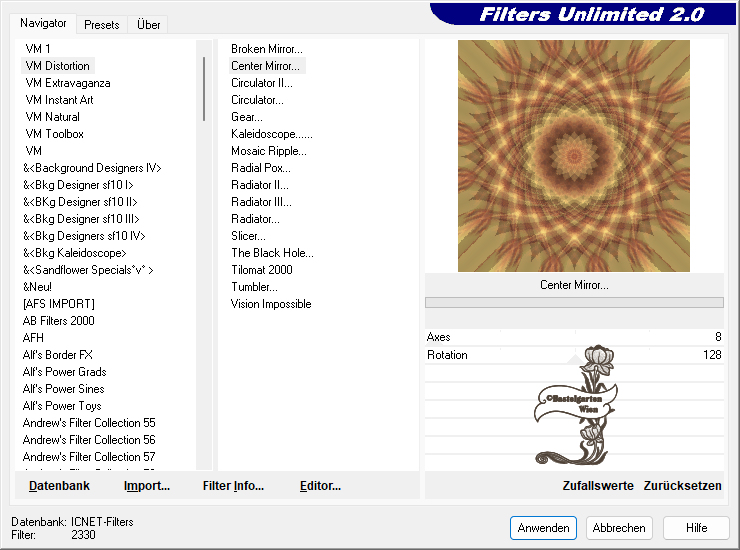This screenshot has width=740, height=550.
Task: Select The Black Hole... filter
Action: point(272,253)
